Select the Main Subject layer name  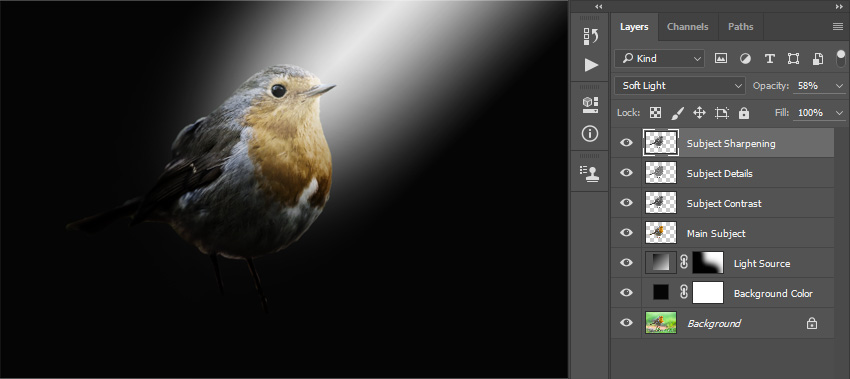(x=716, y=233)
